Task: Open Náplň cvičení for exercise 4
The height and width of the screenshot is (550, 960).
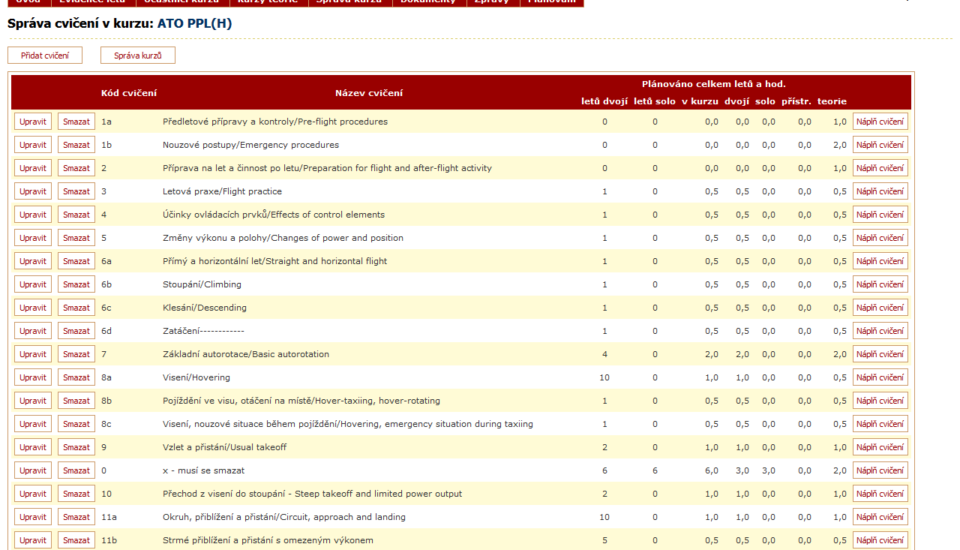Action: pos(880,214)
